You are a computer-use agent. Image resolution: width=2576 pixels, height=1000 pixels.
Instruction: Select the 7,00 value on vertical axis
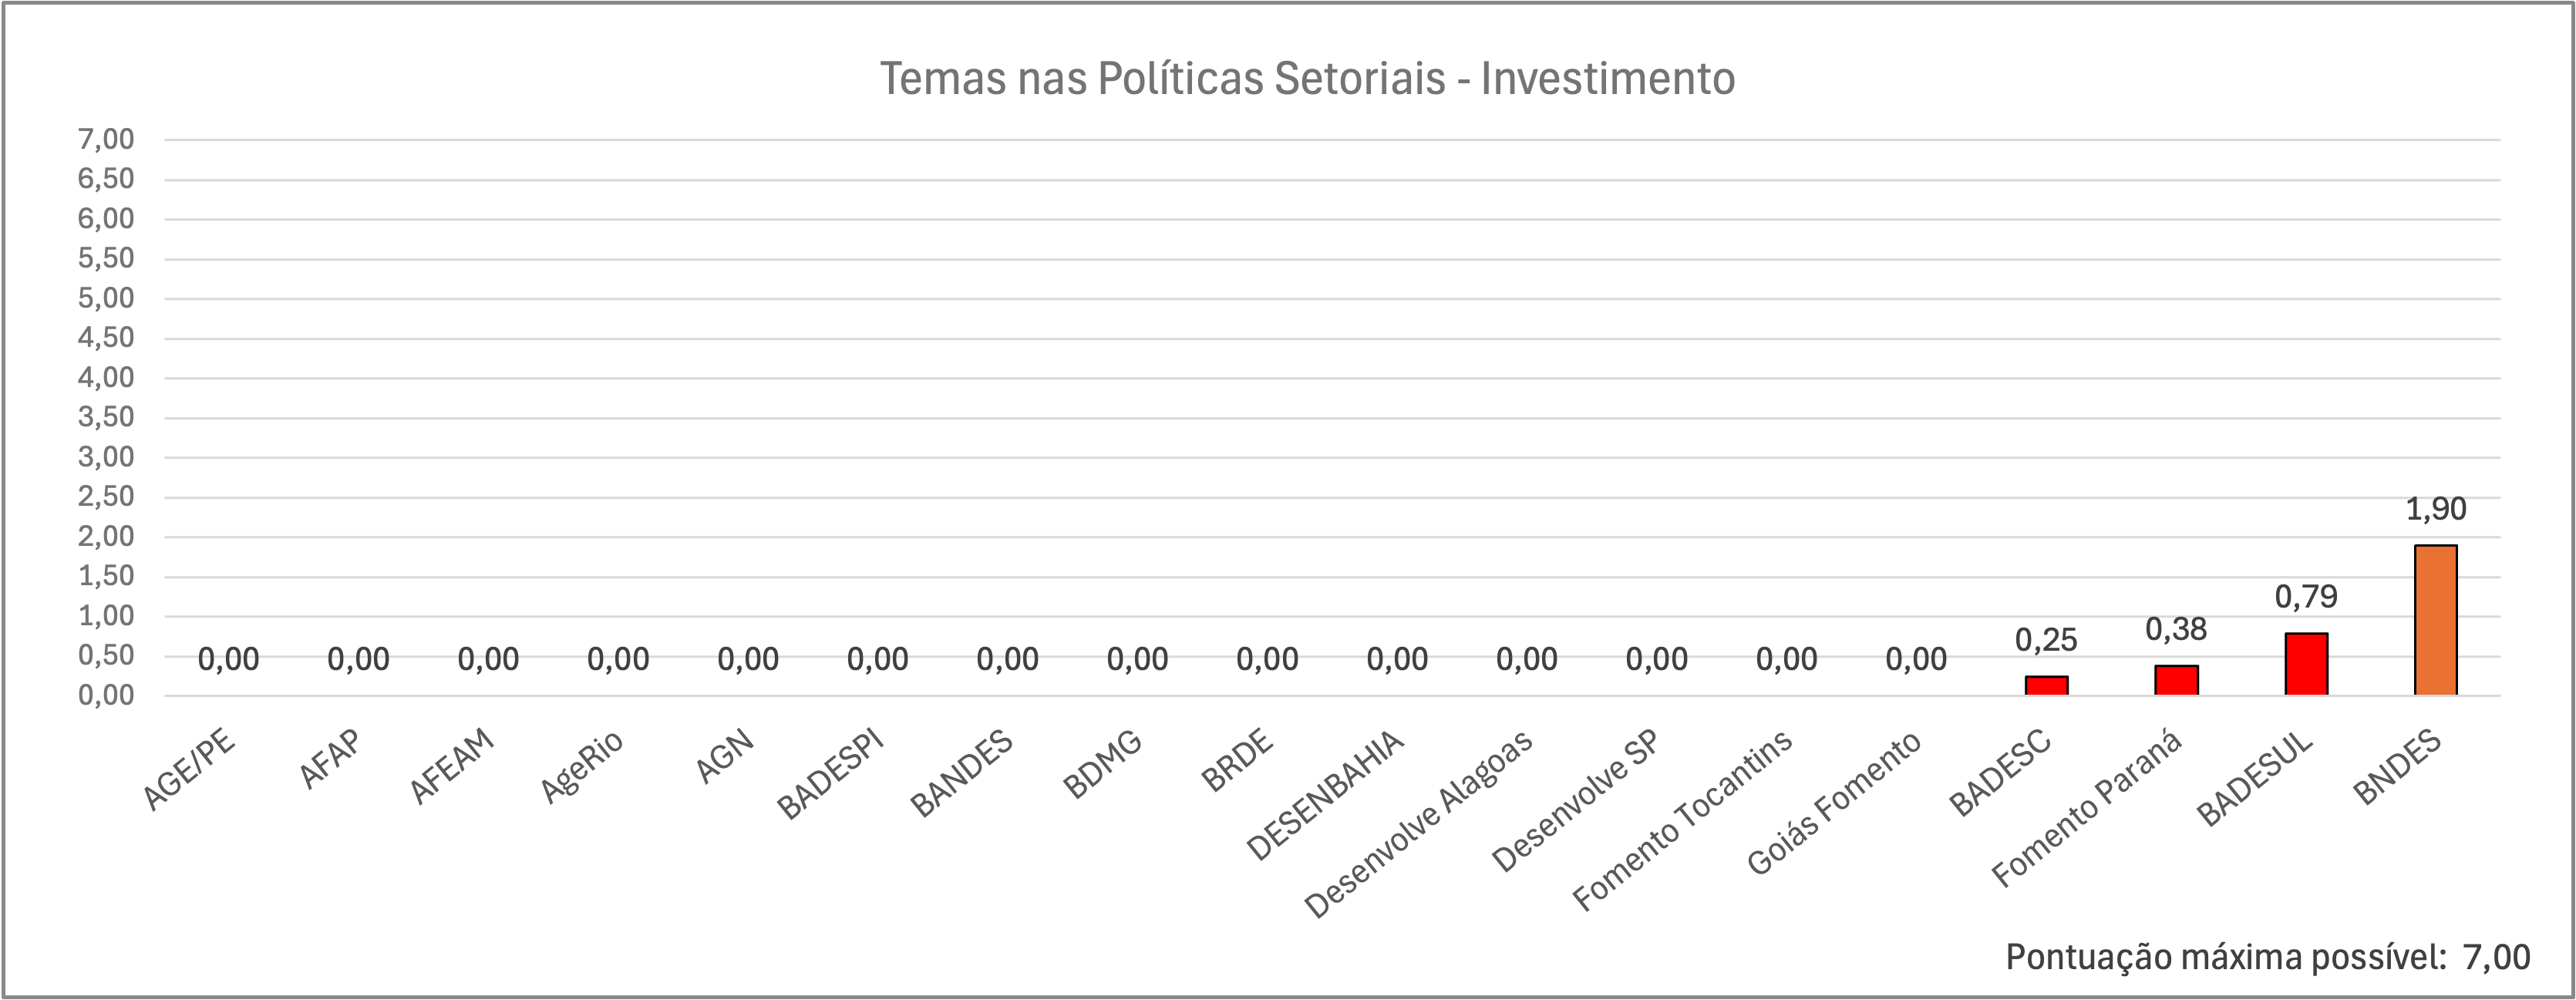(106, 139)
